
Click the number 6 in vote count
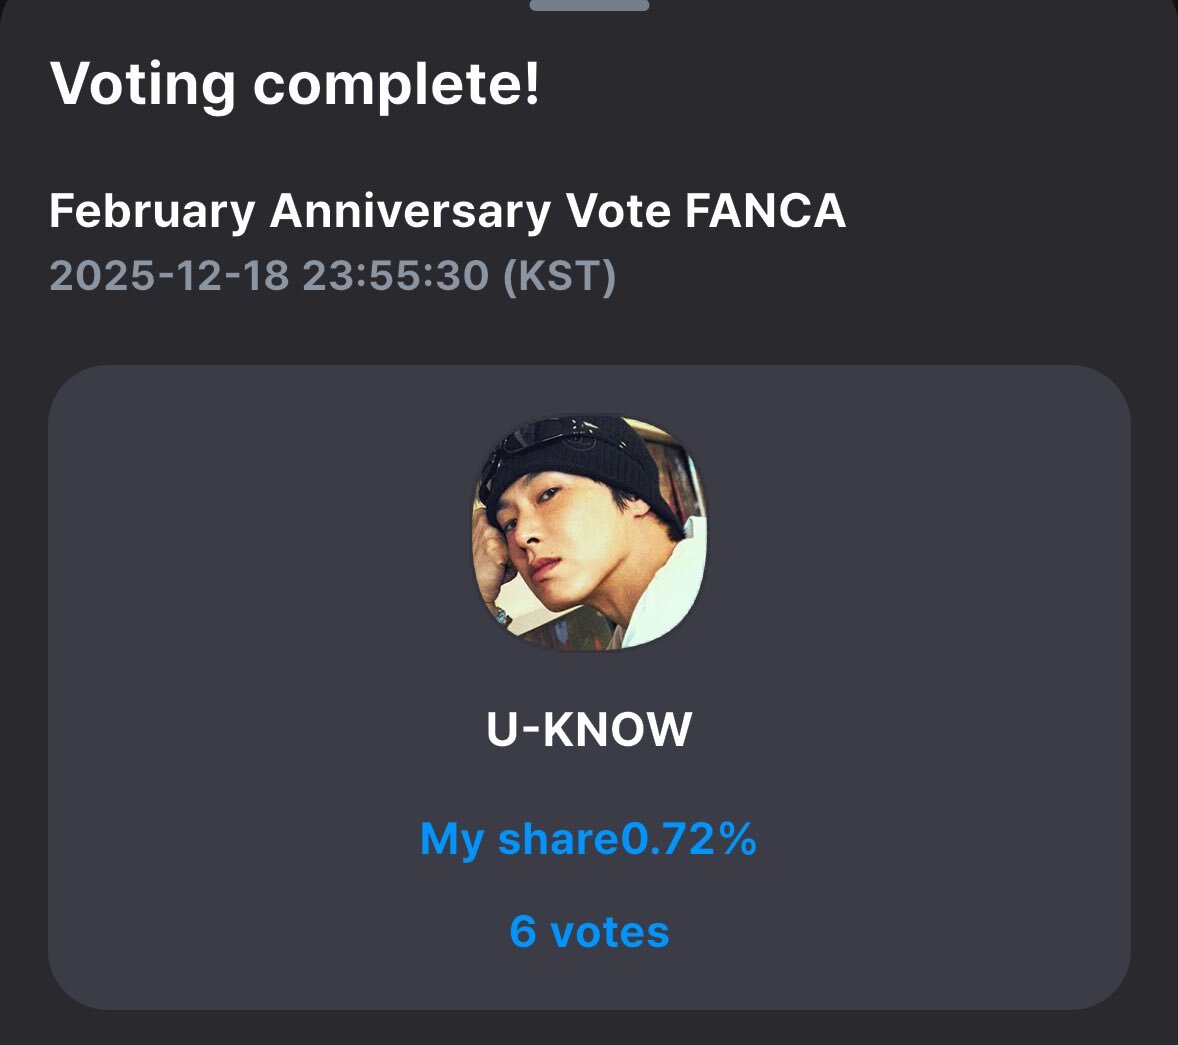click(523, 932)
